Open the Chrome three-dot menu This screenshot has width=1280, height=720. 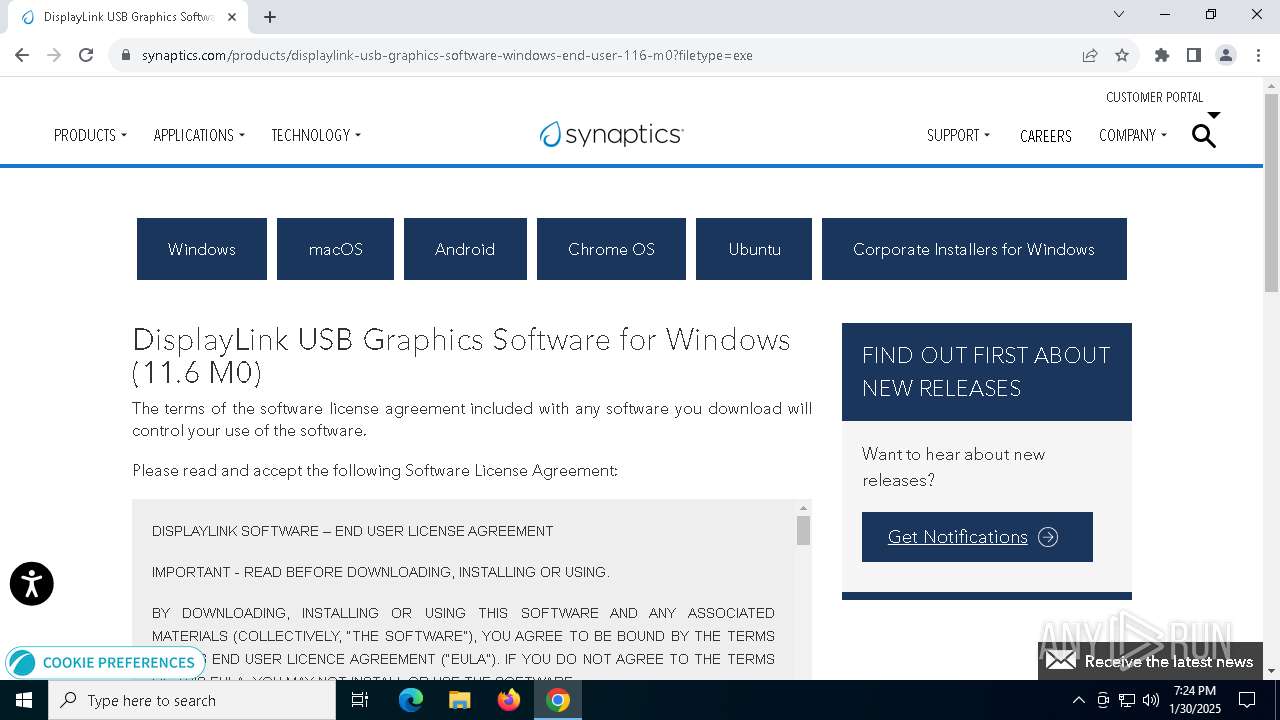(x=1257, y=55)
